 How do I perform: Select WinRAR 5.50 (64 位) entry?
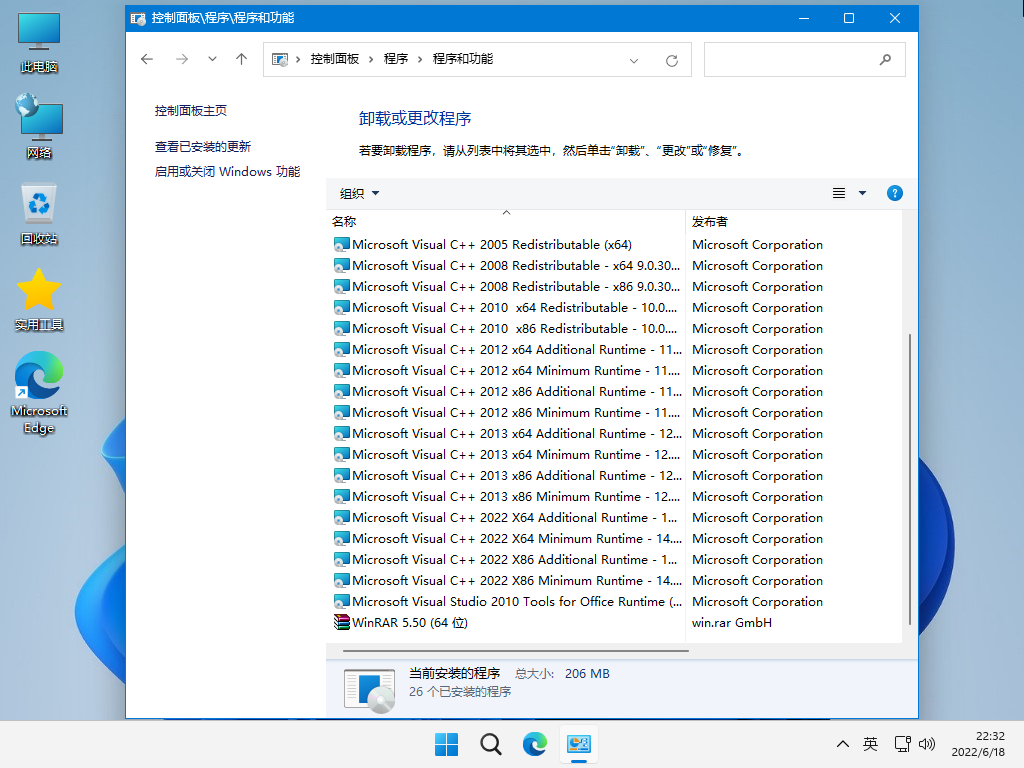[x=401, y=622]
